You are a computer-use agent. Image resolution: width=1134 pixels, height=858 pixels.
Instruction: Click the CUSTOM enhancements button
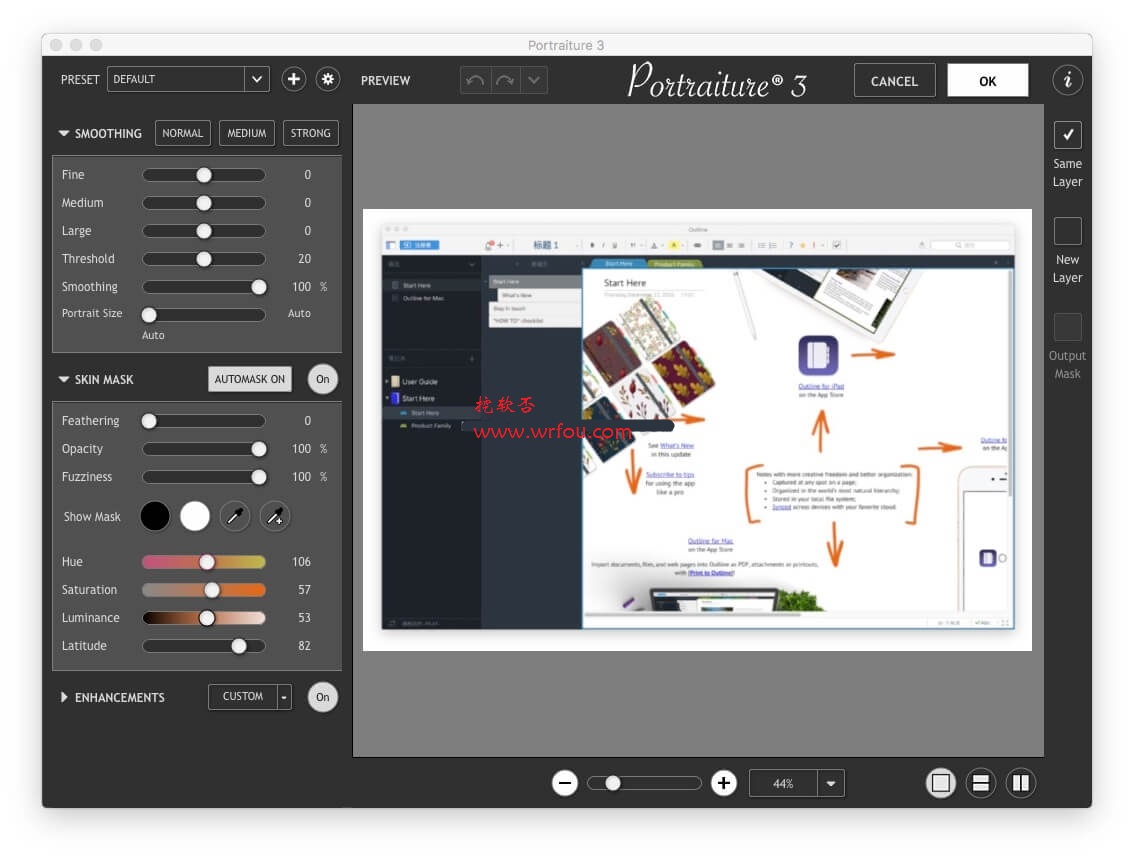tap(242, 697)
